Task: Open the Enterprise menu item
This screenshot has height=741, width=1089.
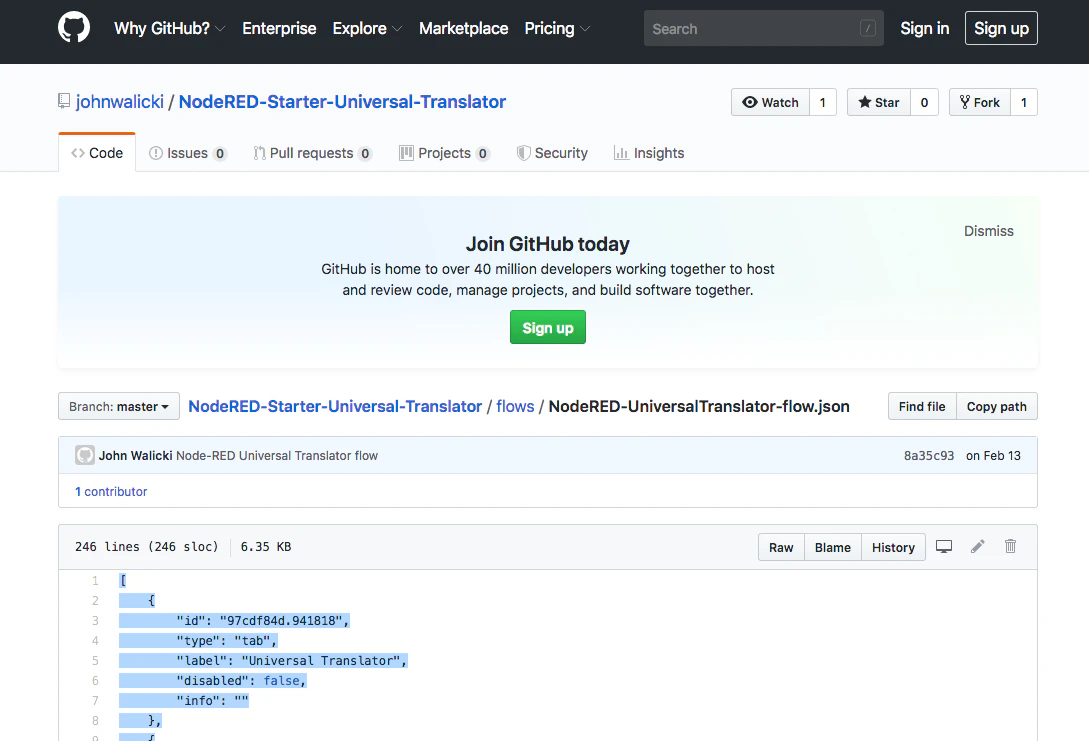Action: tap(279, 28)
